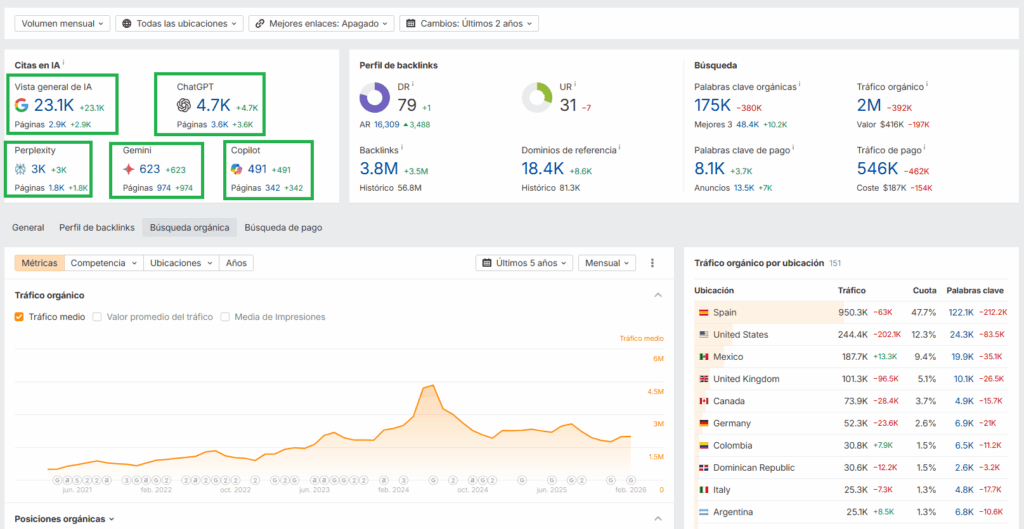Open the Mejores enlaces: Apagado dropdown
The height and width of the screenshot is (529, 1024).
click(x=321, y=24)
